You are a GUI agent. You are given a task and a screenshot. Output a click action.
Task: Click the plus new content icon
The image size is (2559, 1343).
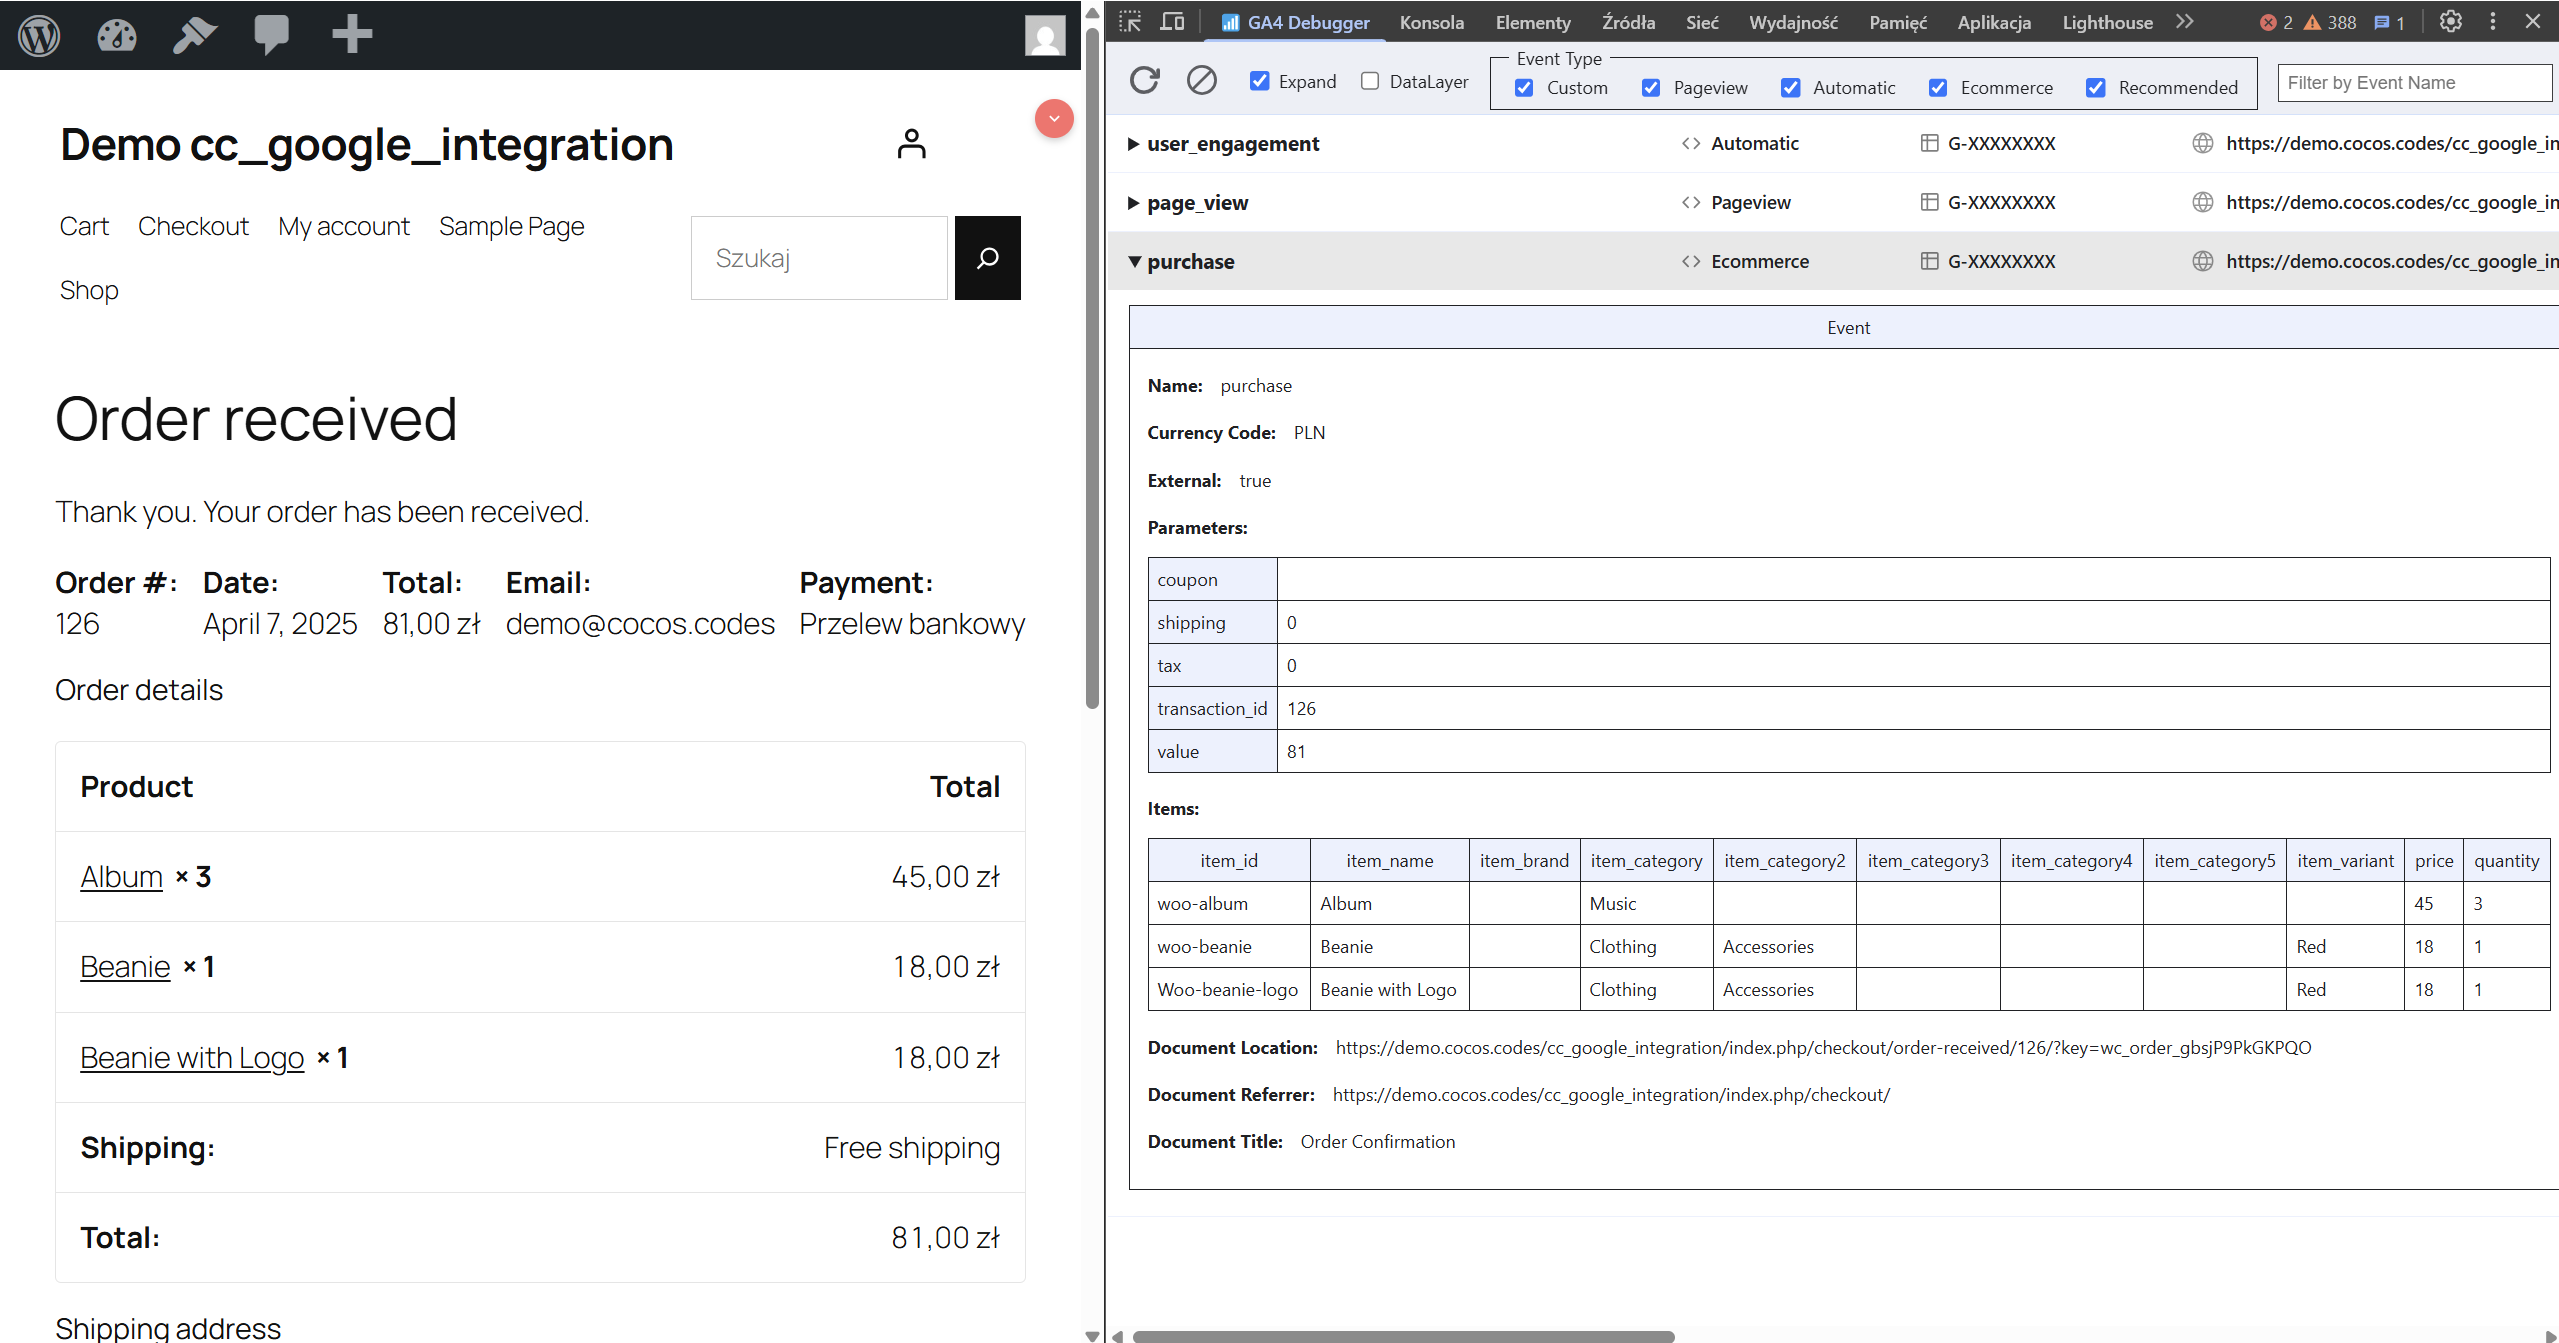point(351,35)
